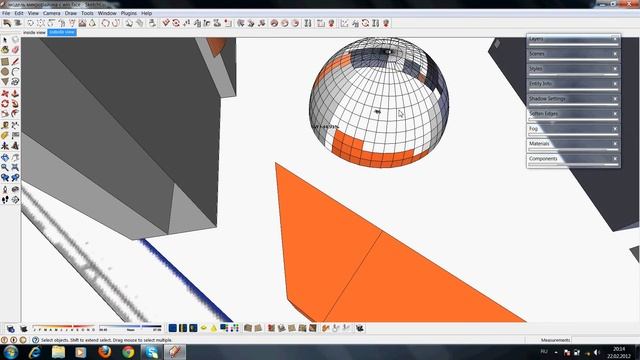Expand the Styles panel
The height and width of the screenshot is (360, 640).
[x=573, y=69]
